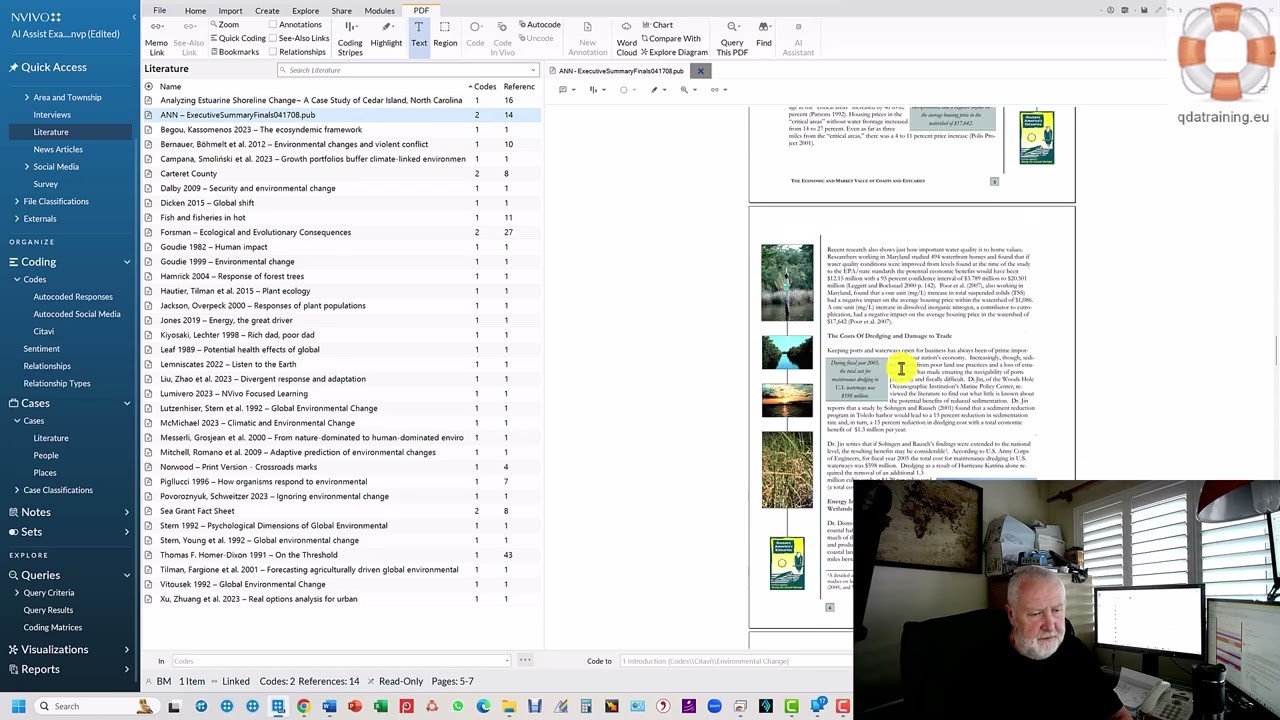The height and width of the screenshot is (720, 1280).
Task: Click the Zoom ribbon option
Action: [x=225, y=25]
